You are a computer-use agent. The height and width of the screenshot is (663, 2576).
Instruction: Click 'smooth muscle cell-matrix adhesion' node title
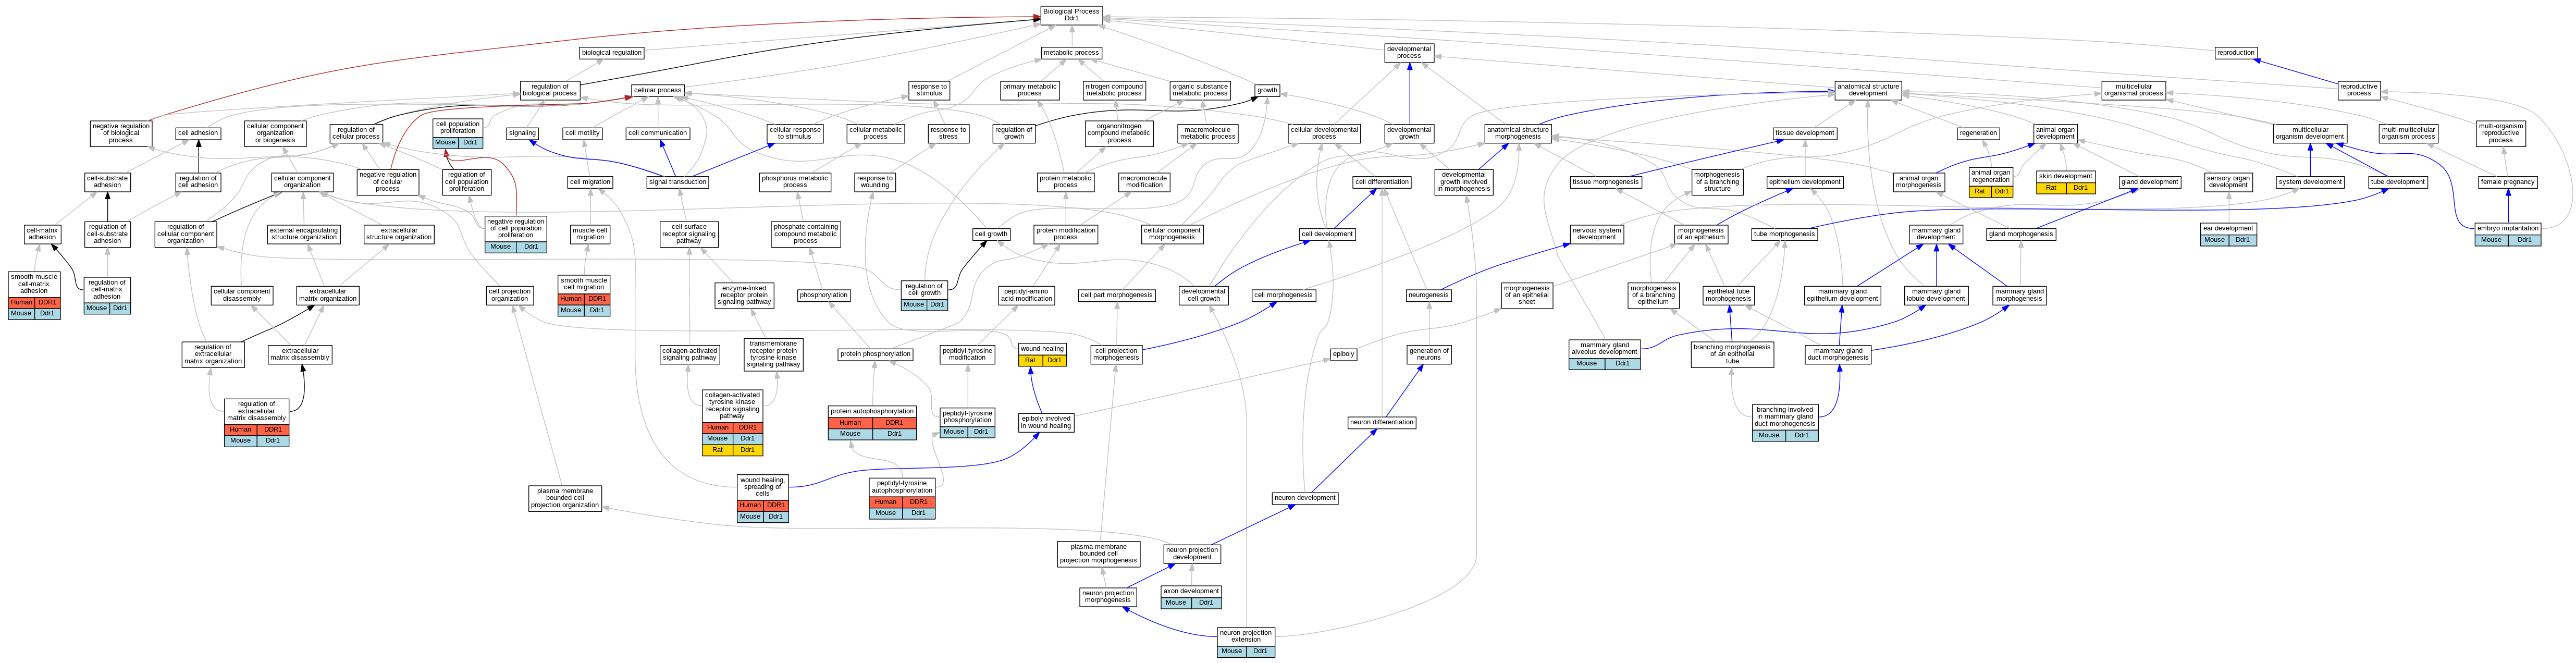click(x=34, y=283)
